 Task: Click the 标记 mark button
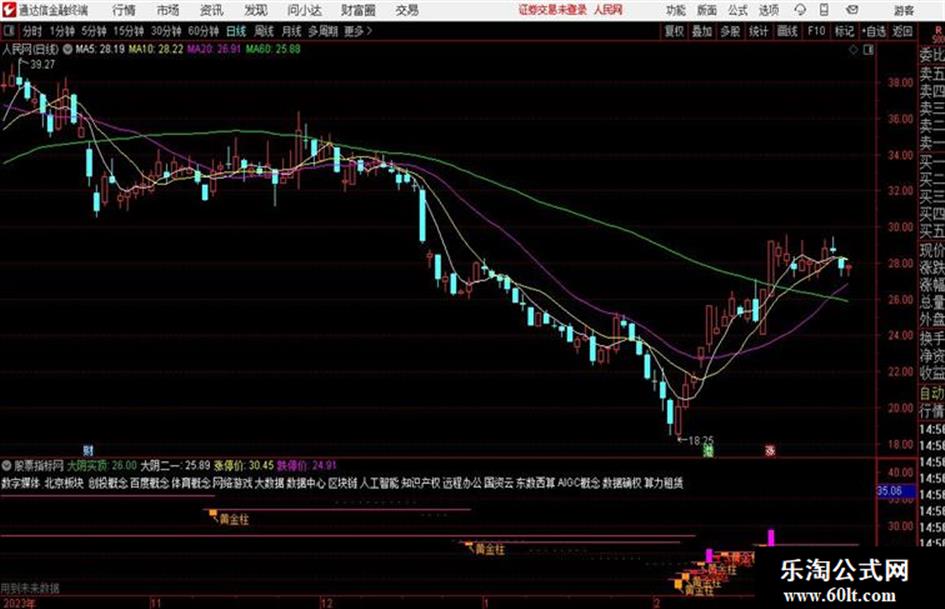[844, 31]
